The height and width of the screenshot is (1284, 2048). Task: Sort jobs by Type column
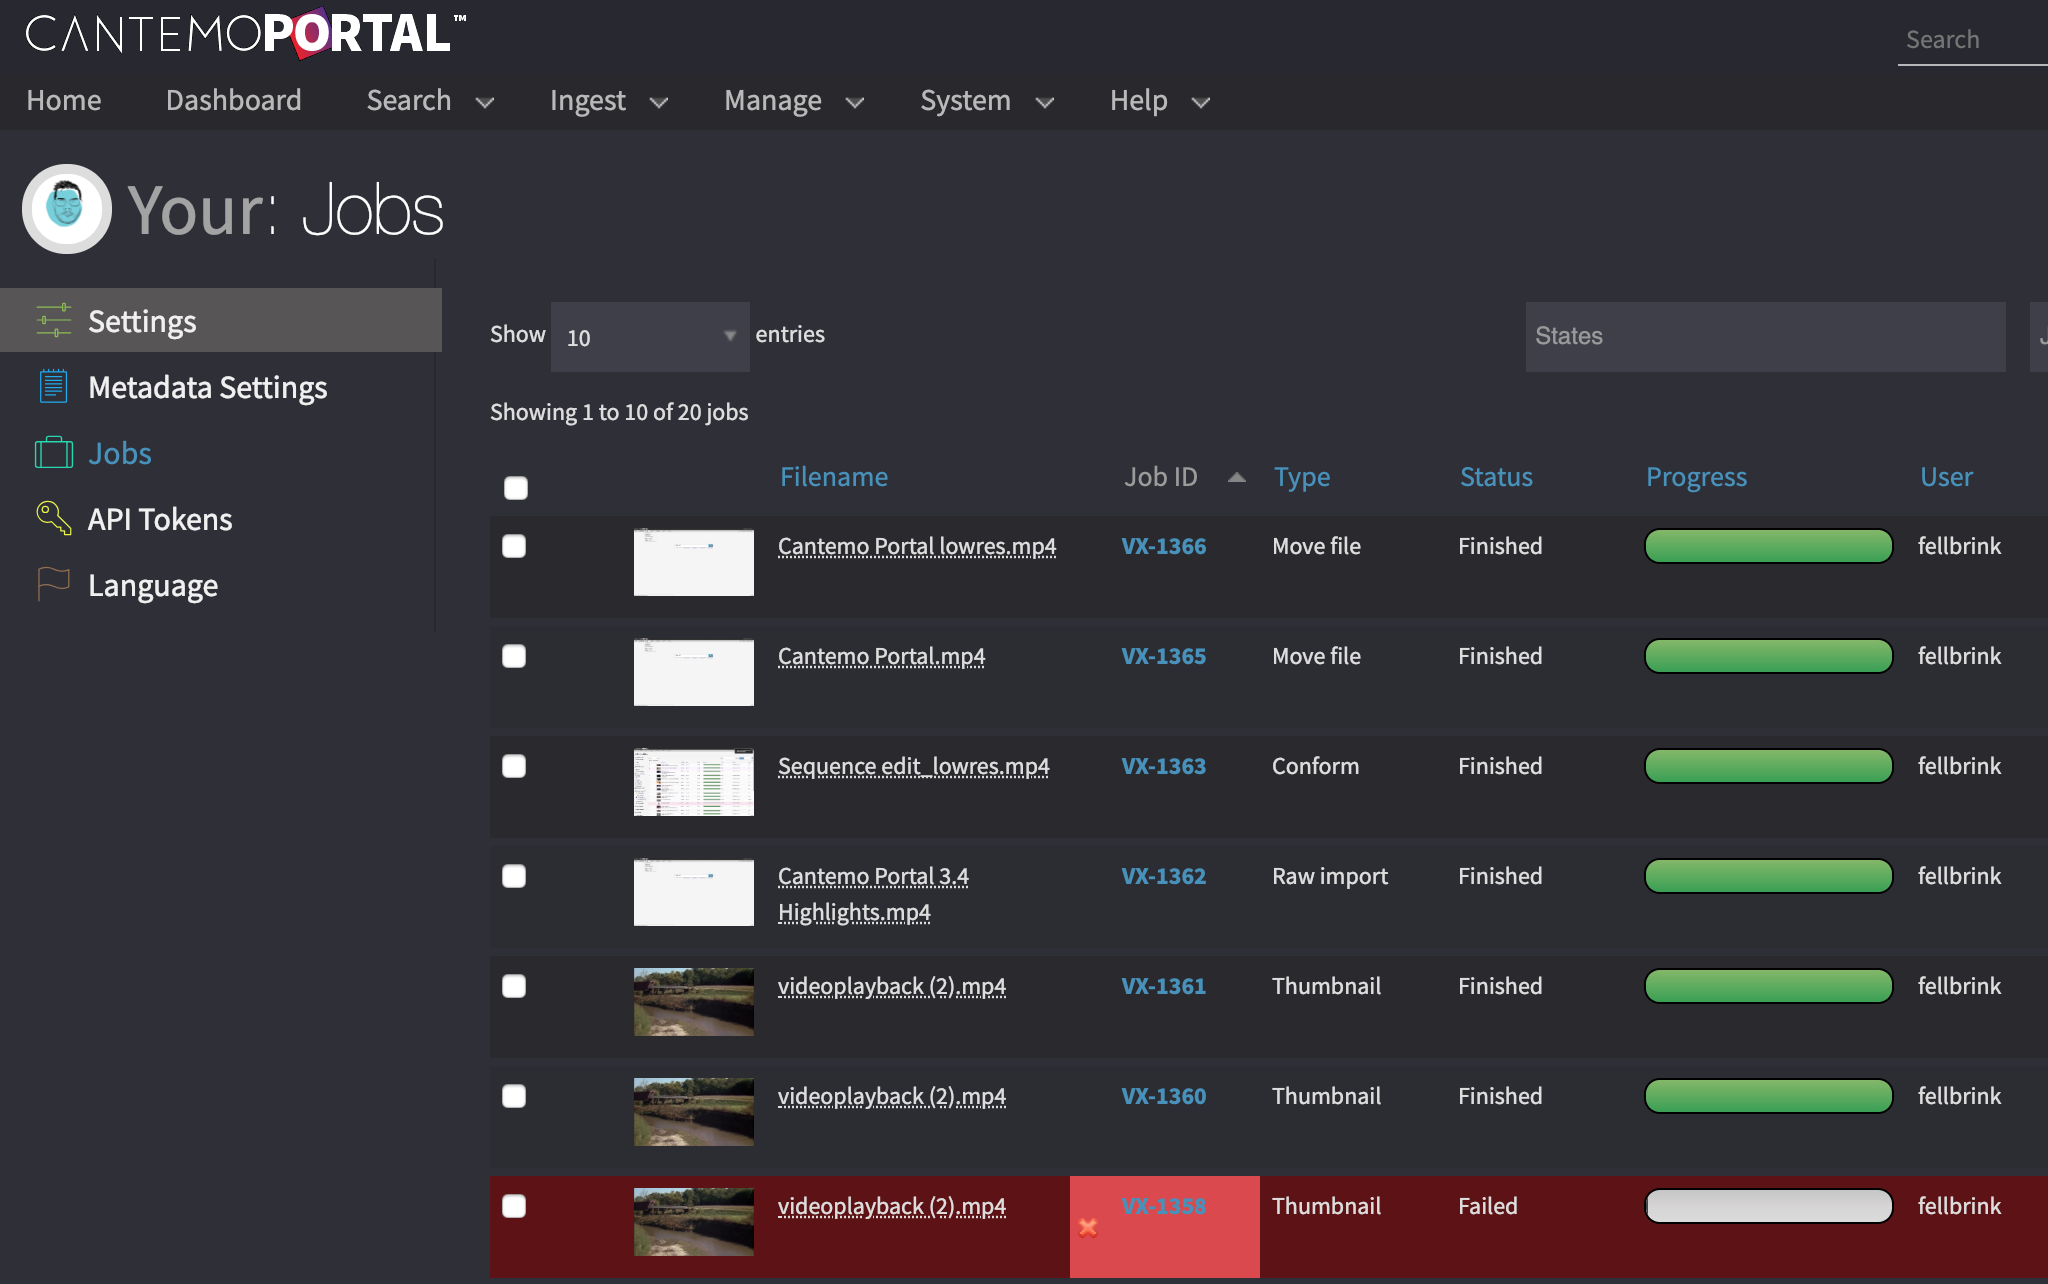pos(1302,478)
